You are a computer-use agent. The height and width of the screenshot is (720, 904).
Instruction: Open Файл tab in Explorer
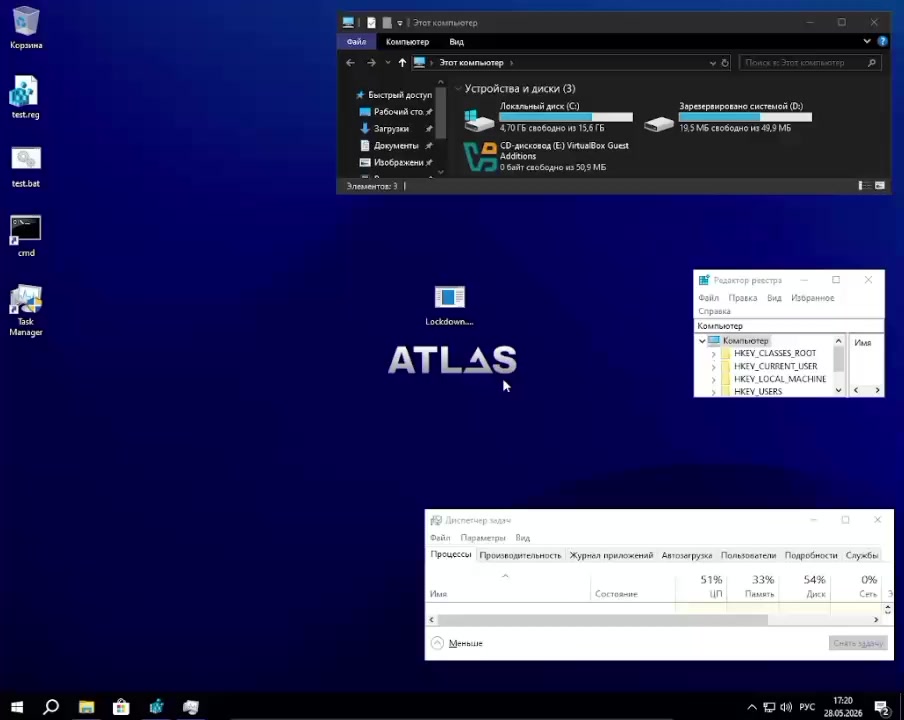tap(356, 42)
